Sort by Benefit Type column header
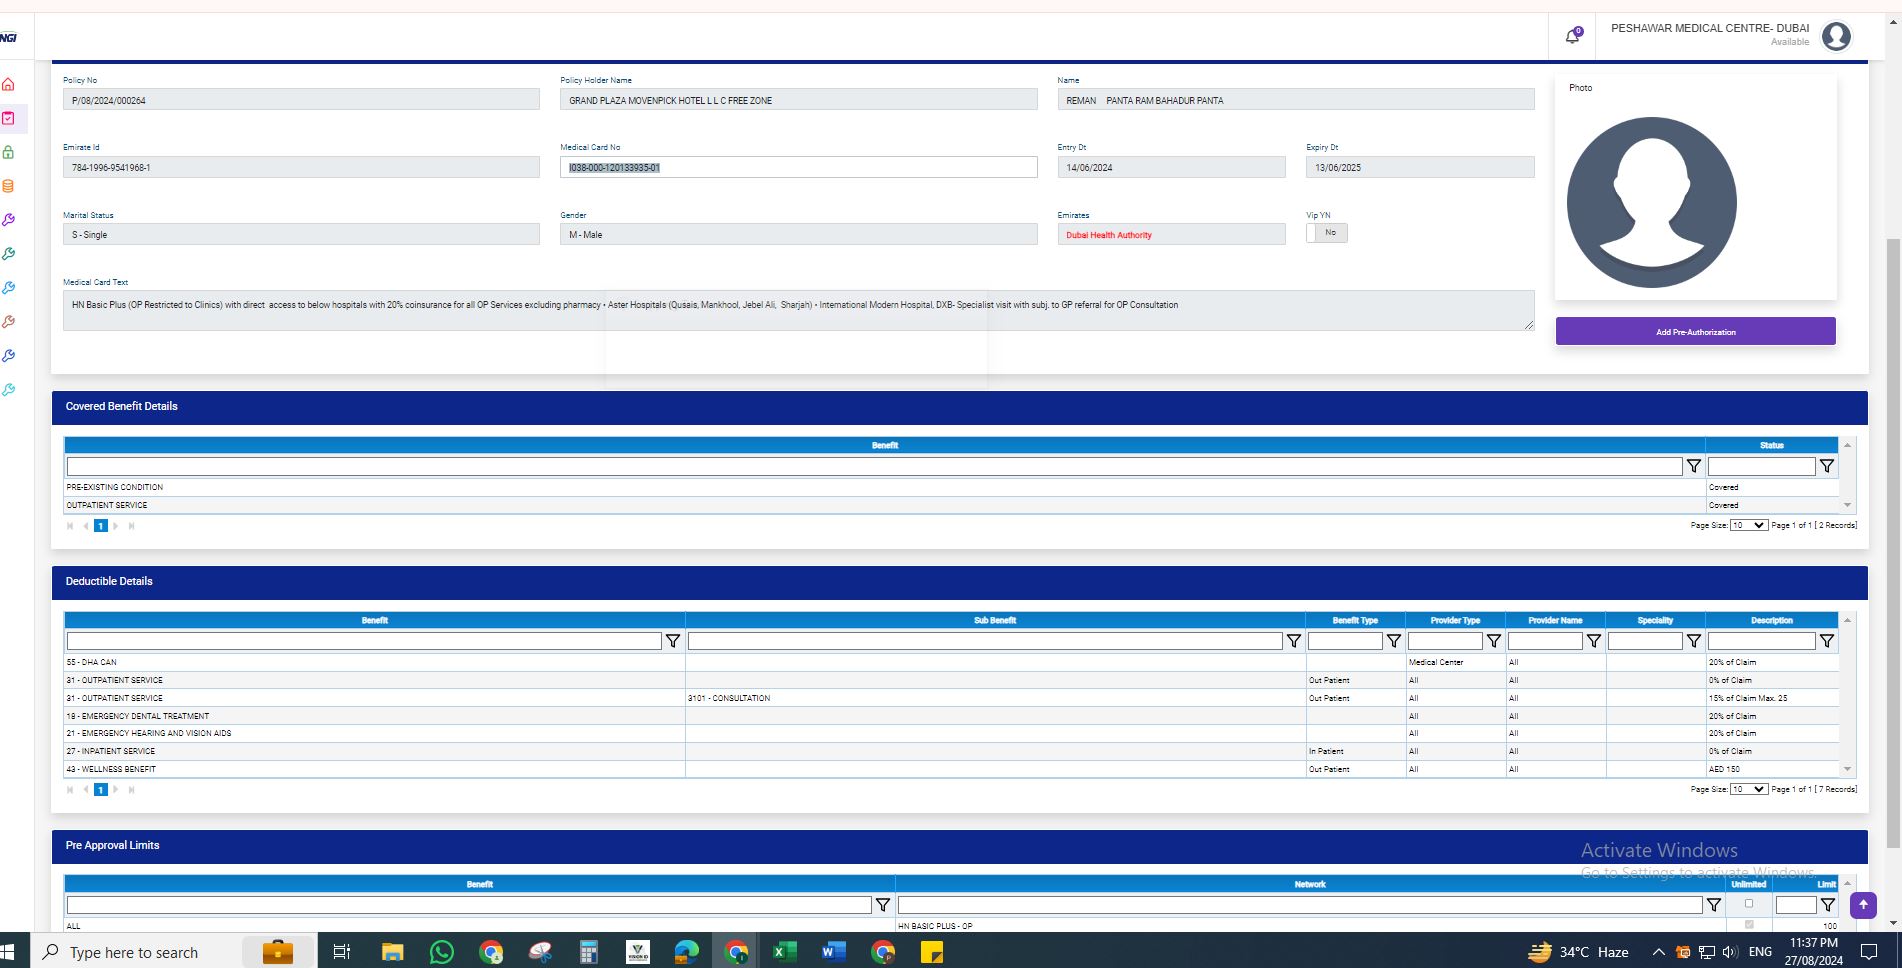 tap(1354, 620)
